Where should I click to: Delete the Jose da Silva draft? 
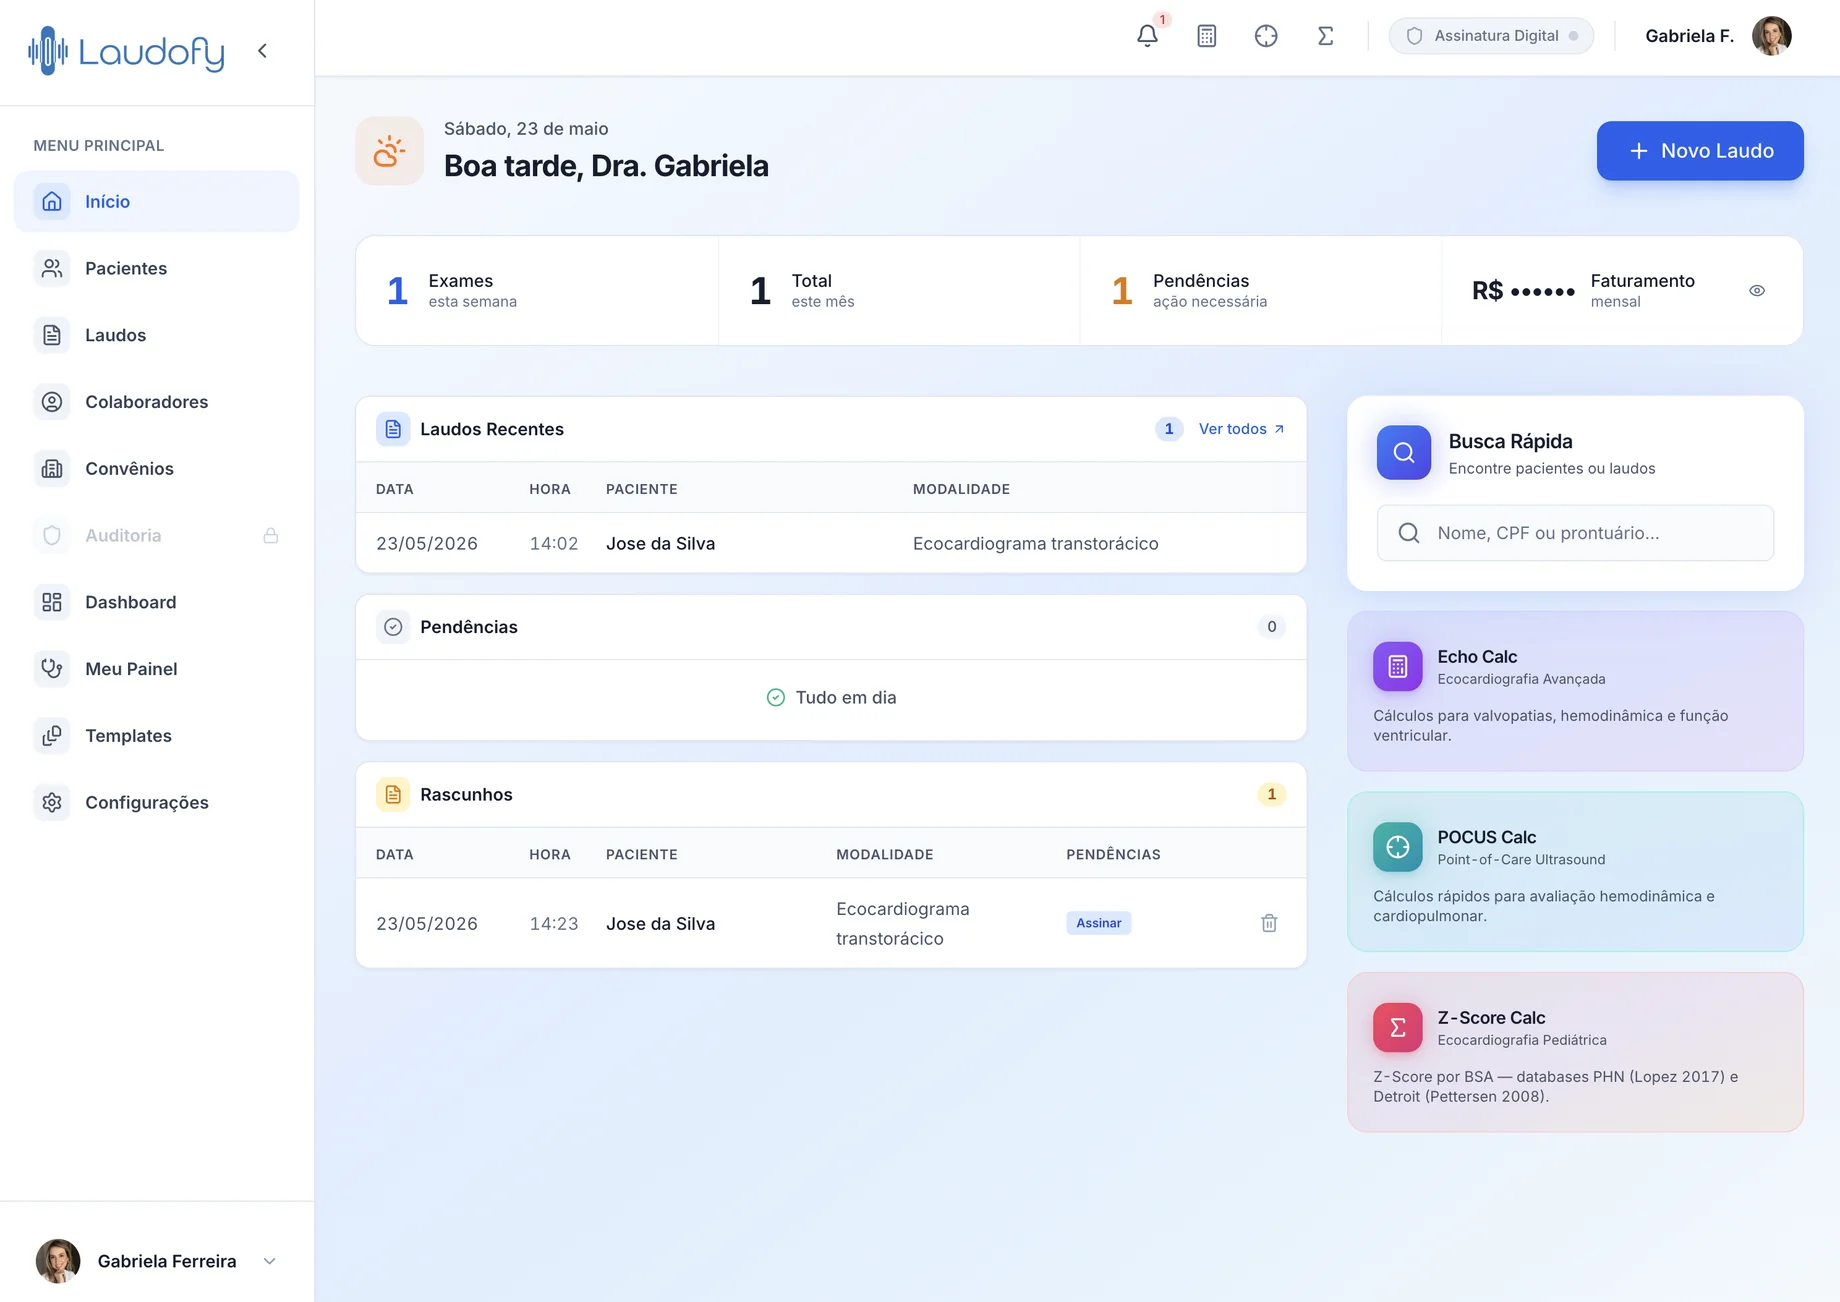[1269, 923]
